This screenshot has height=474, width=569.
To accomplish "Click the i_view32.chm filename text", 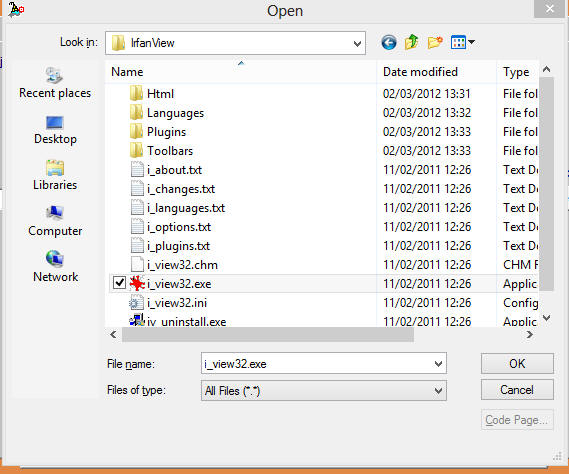I will click(x=182, y=265).
